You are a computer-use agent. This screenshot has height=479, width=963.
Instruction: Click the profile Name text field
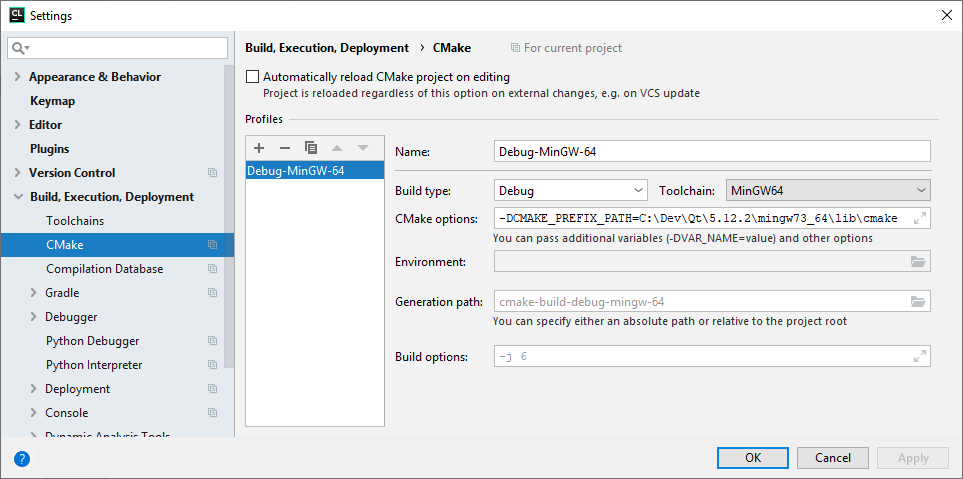pyautogui.click(x=712, y=151)
